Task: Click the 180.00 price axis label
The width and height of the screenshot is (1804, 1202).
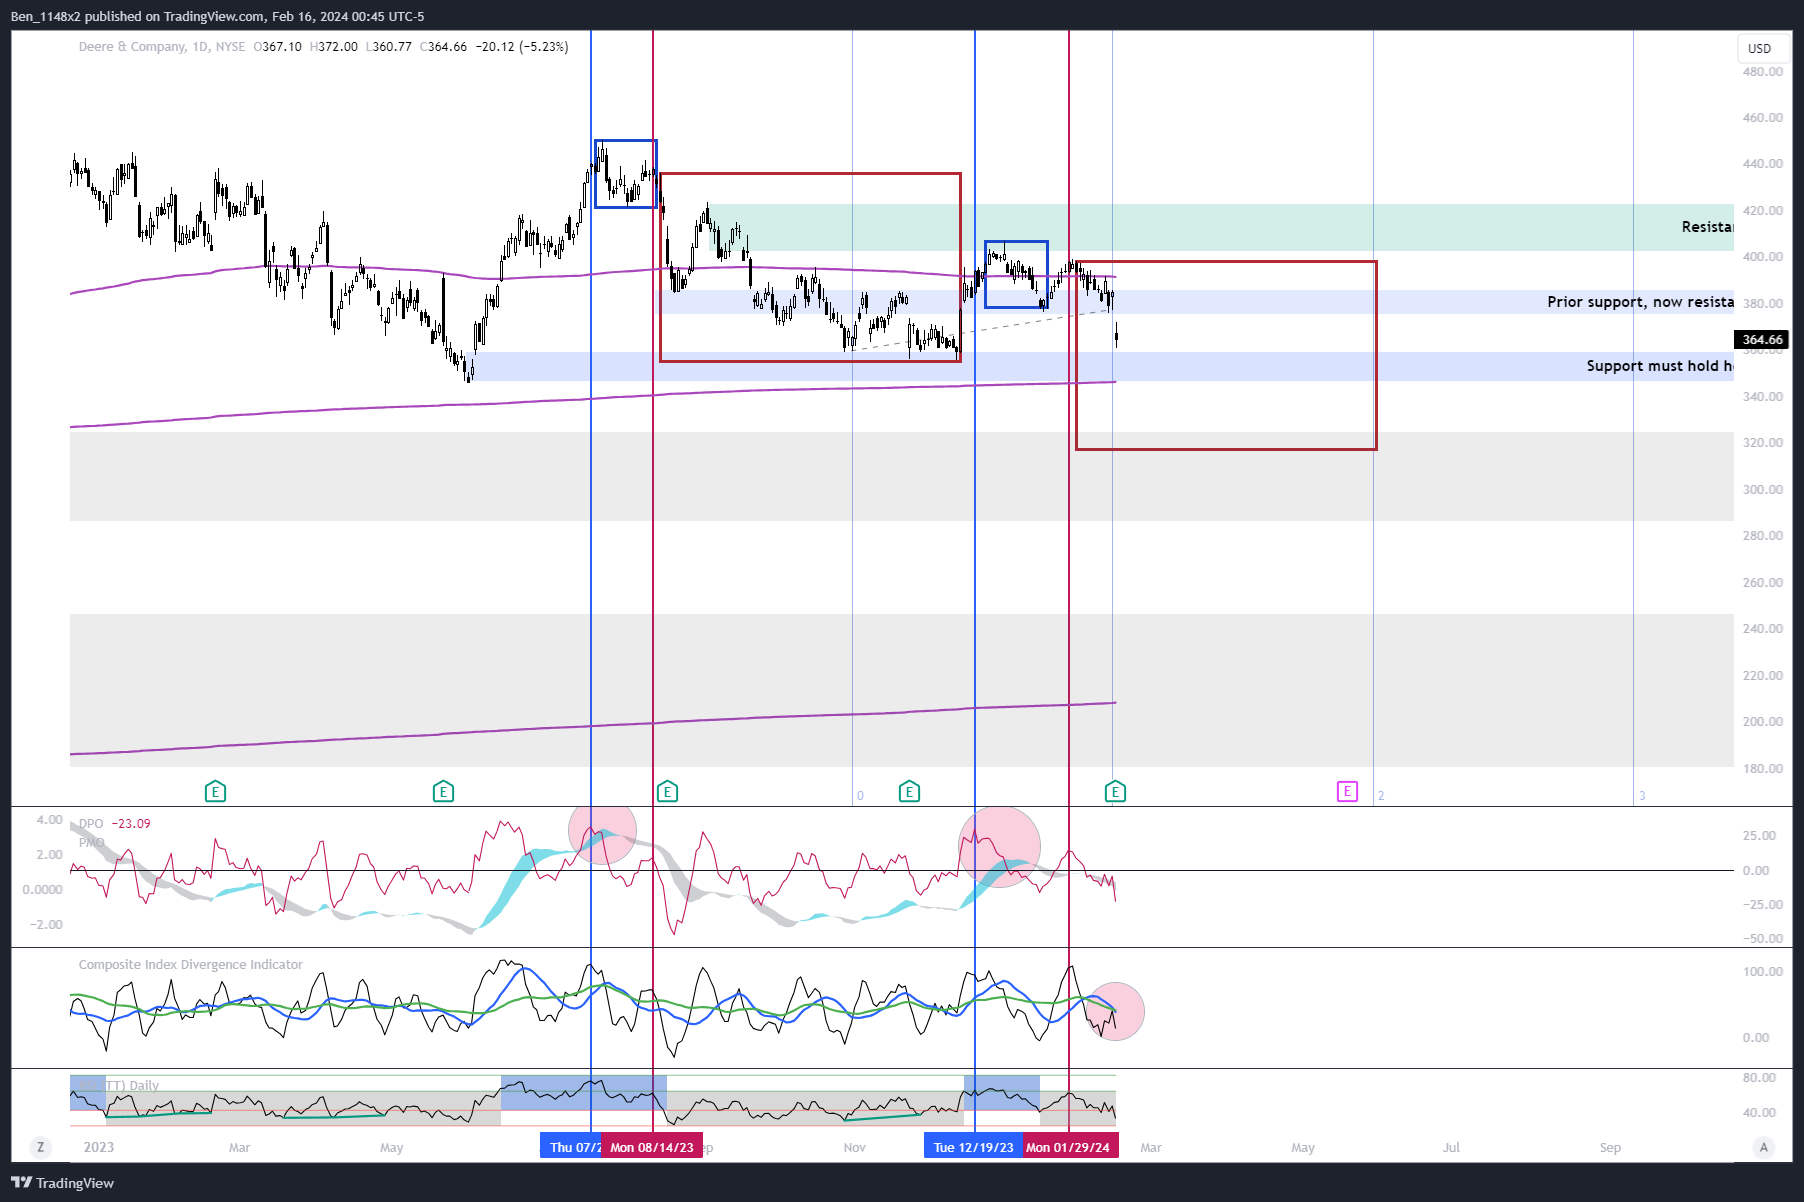Action: coord(1763,769)
